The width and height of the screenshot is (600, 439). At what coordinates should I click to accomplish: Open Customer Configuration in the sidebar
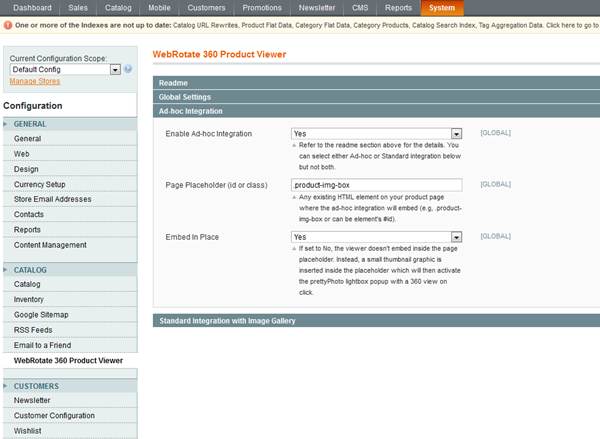point(55,415)
